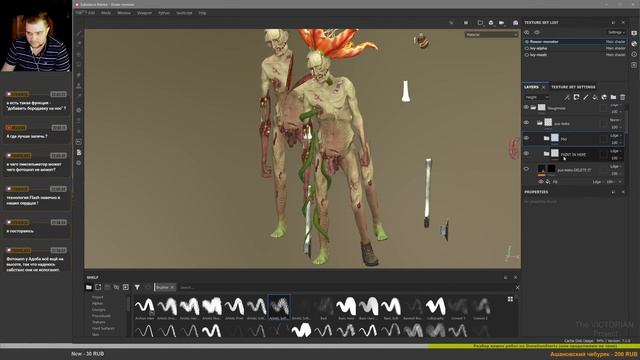Click the shelf import resources icon
The image size is (640, 360).
[x=126, y=287]
